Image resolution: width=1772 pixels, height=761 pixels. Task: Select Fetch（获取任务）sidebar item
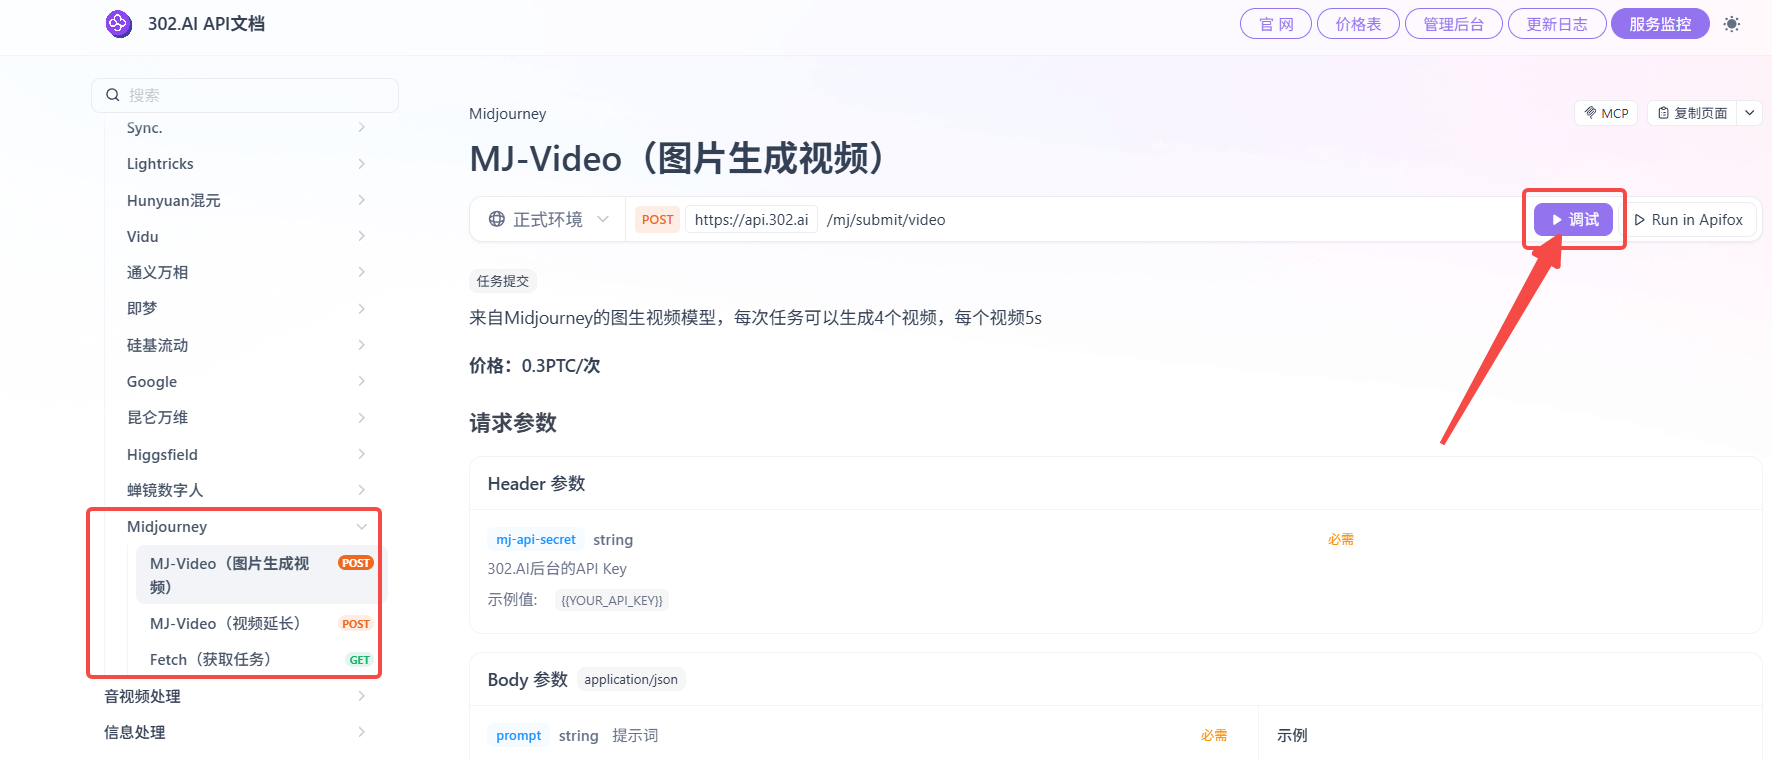(259, 660)
